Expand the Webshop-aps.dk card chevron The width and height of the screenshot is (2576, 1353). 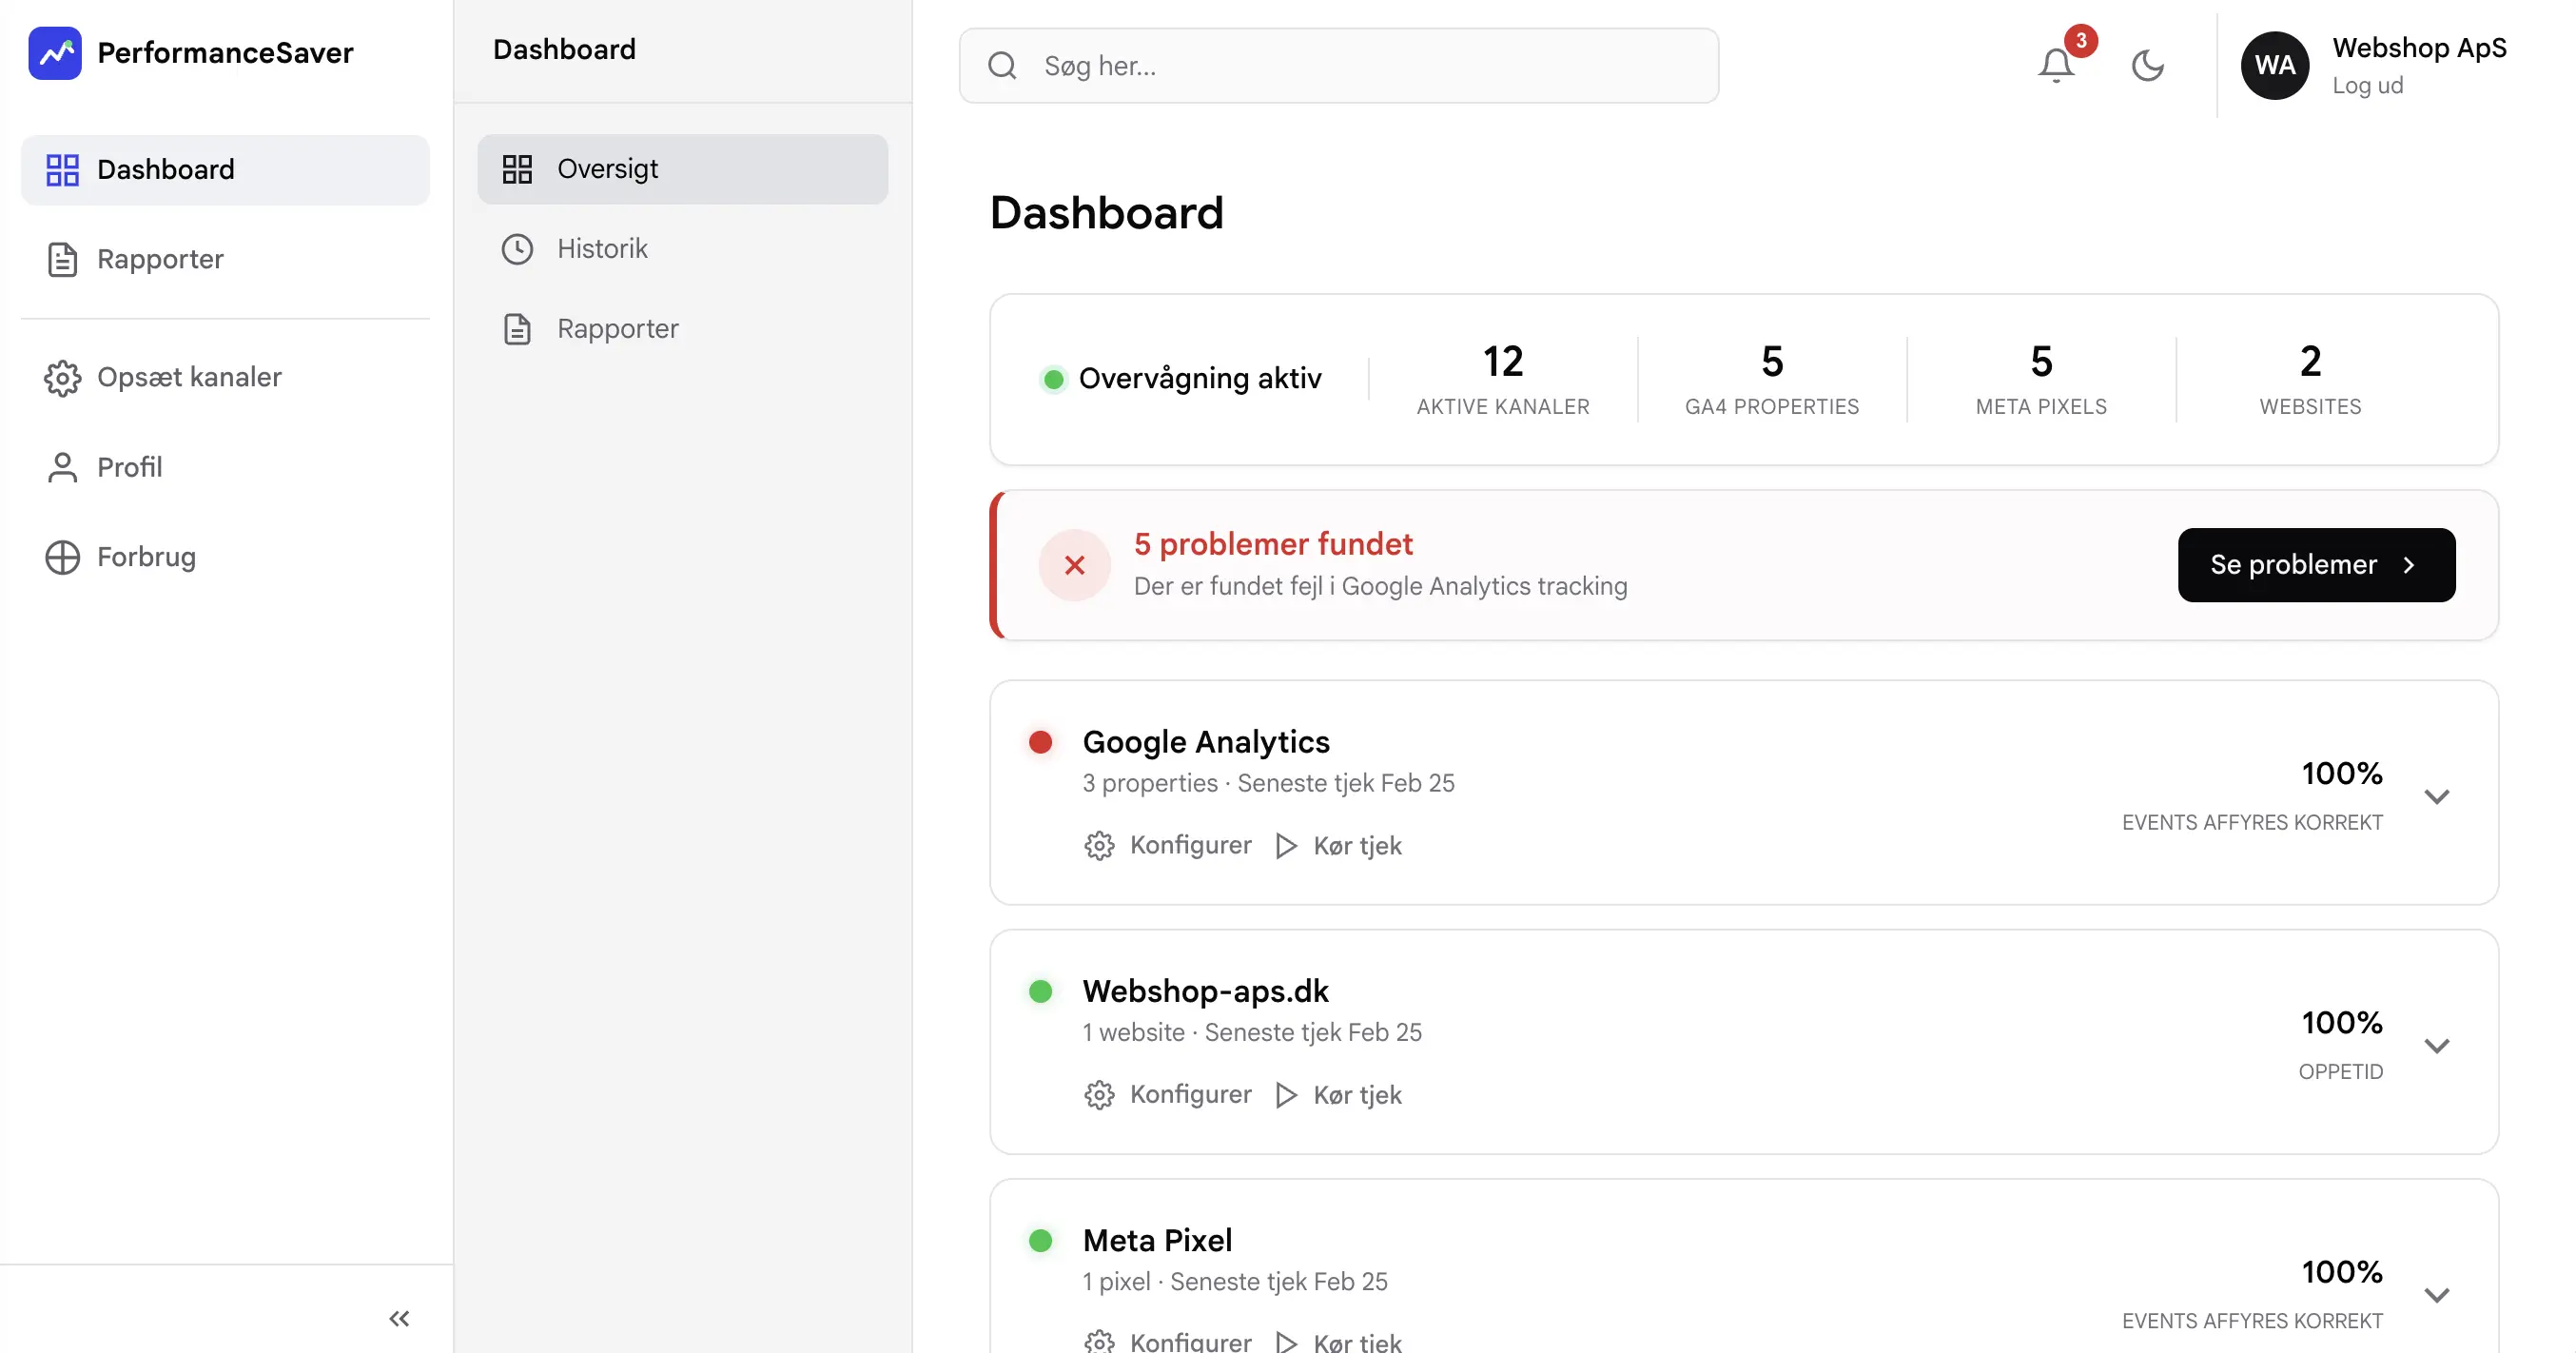click(x=2437, y=1046)
